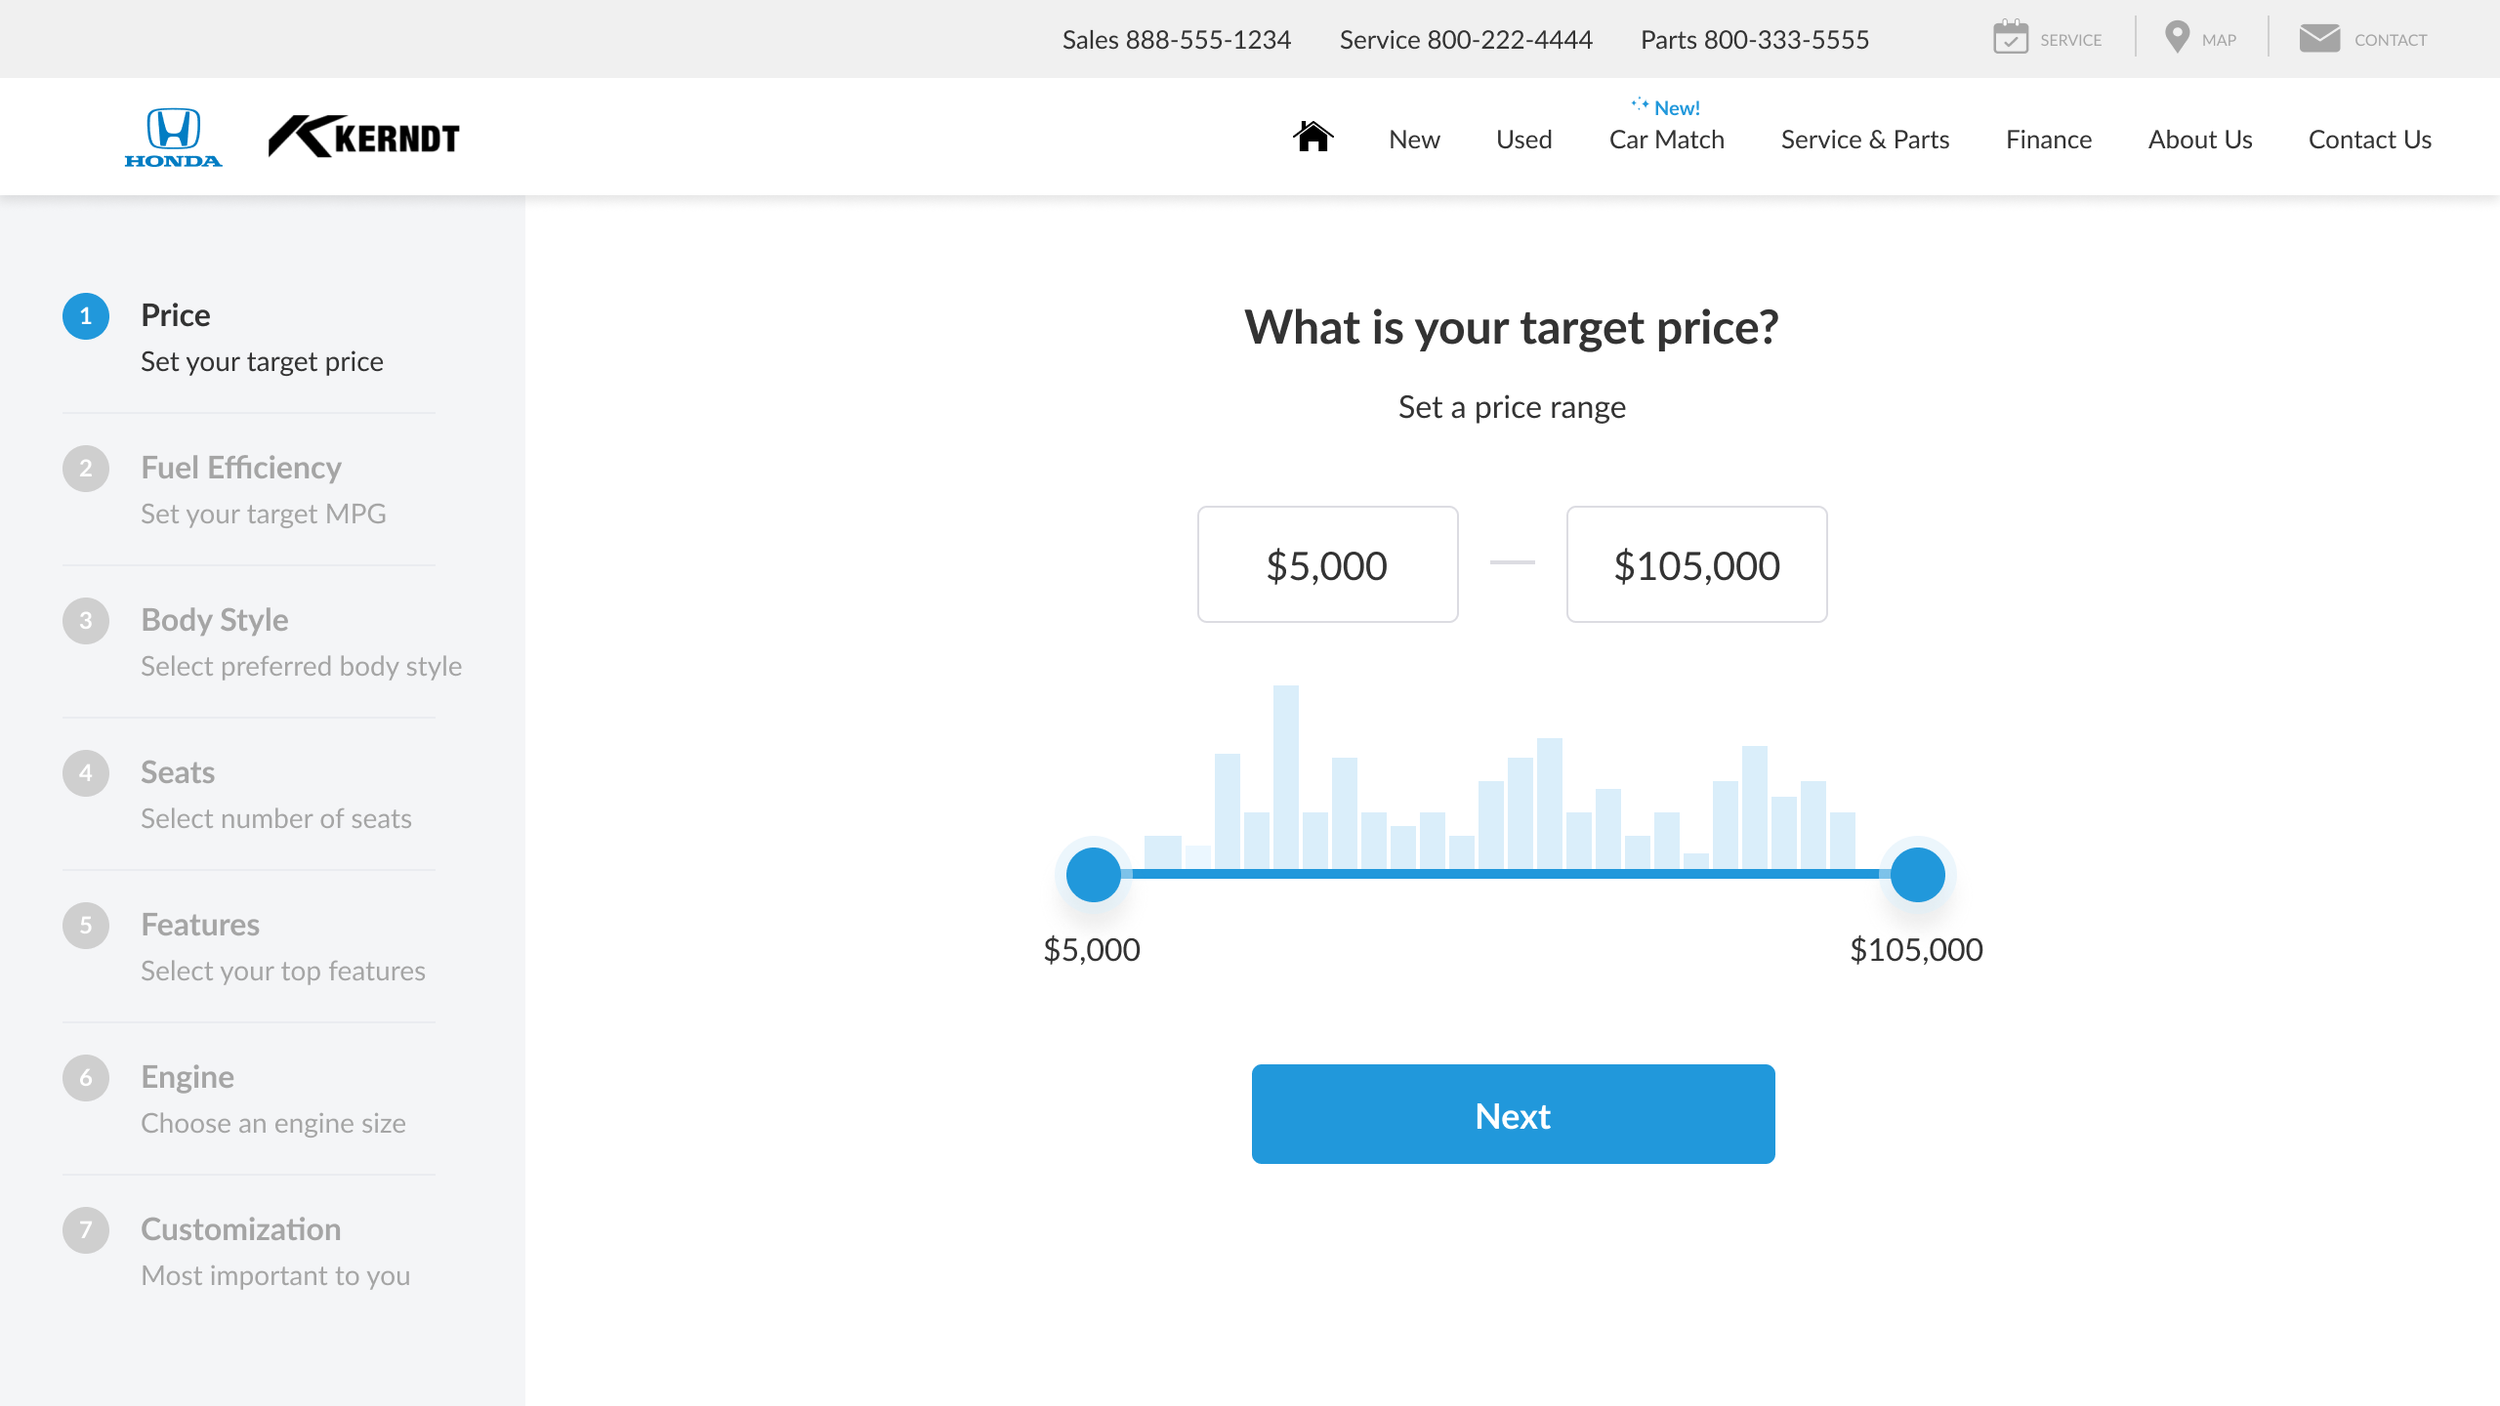2500x1406 pixels.
Task: Click the Honda logo
Action: coord(173,137)
